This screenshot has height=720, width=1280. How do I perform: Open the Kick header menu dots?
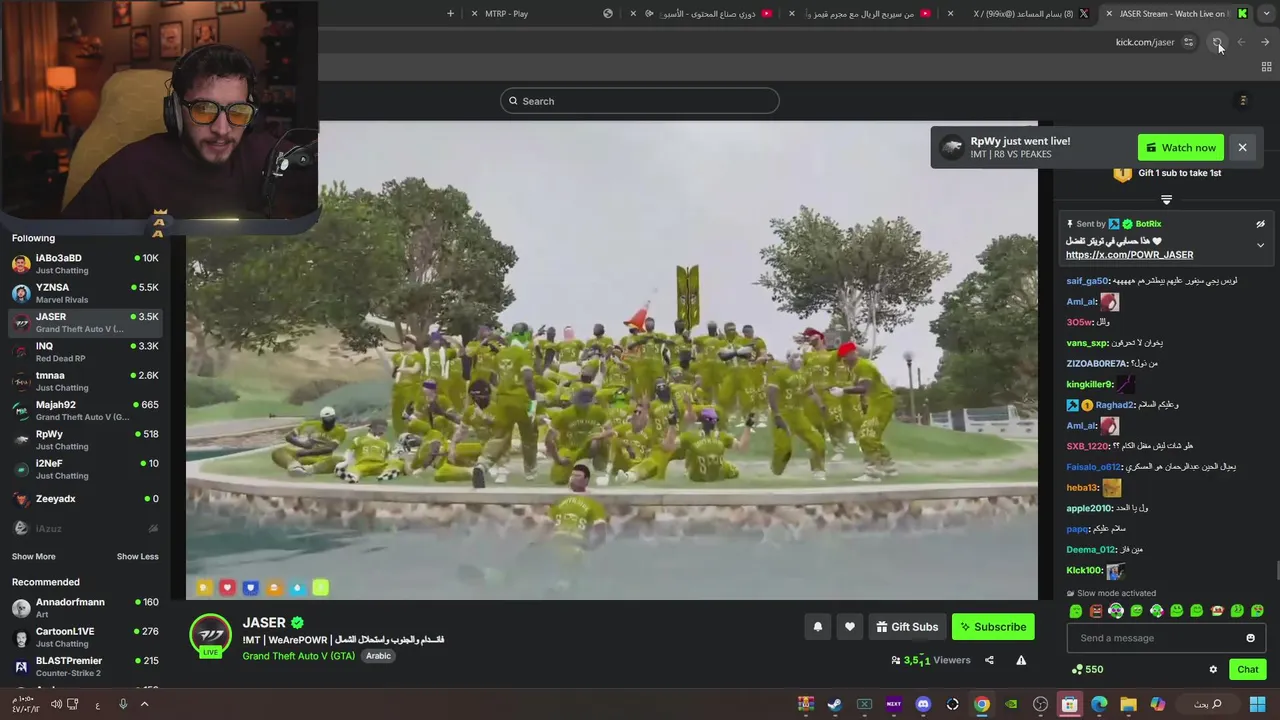point(1243,101)
